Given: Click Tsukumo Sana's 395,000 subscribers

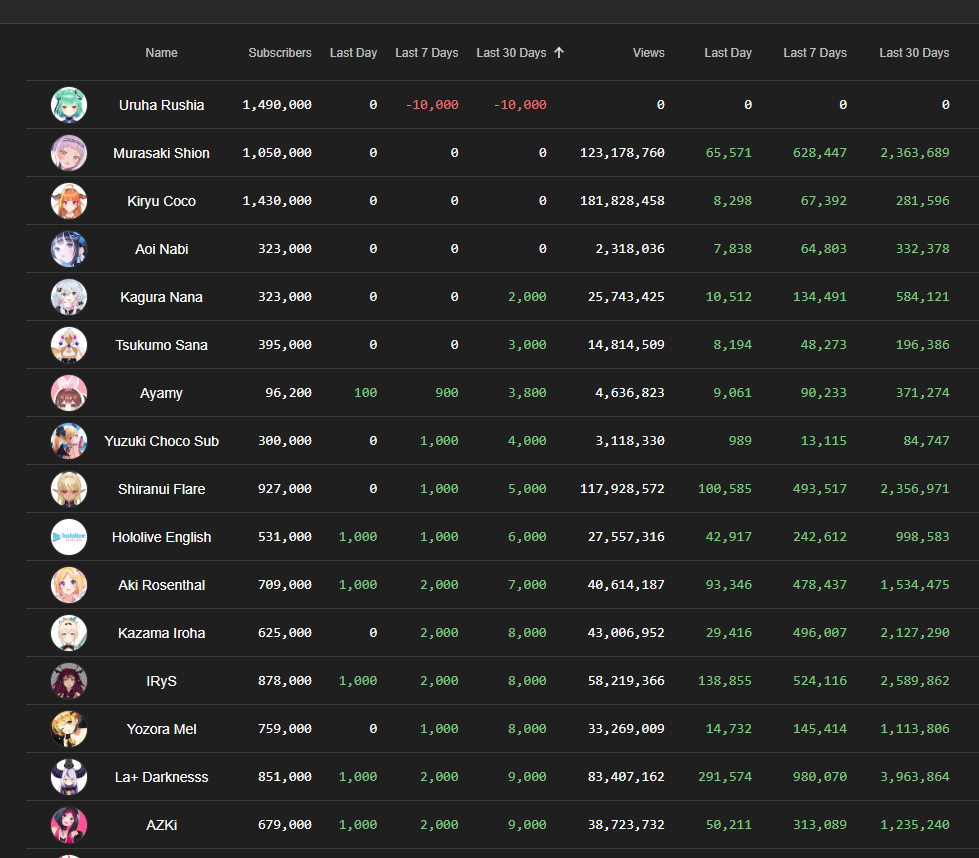Looking at the screenshot, I should tap(285, 345).
